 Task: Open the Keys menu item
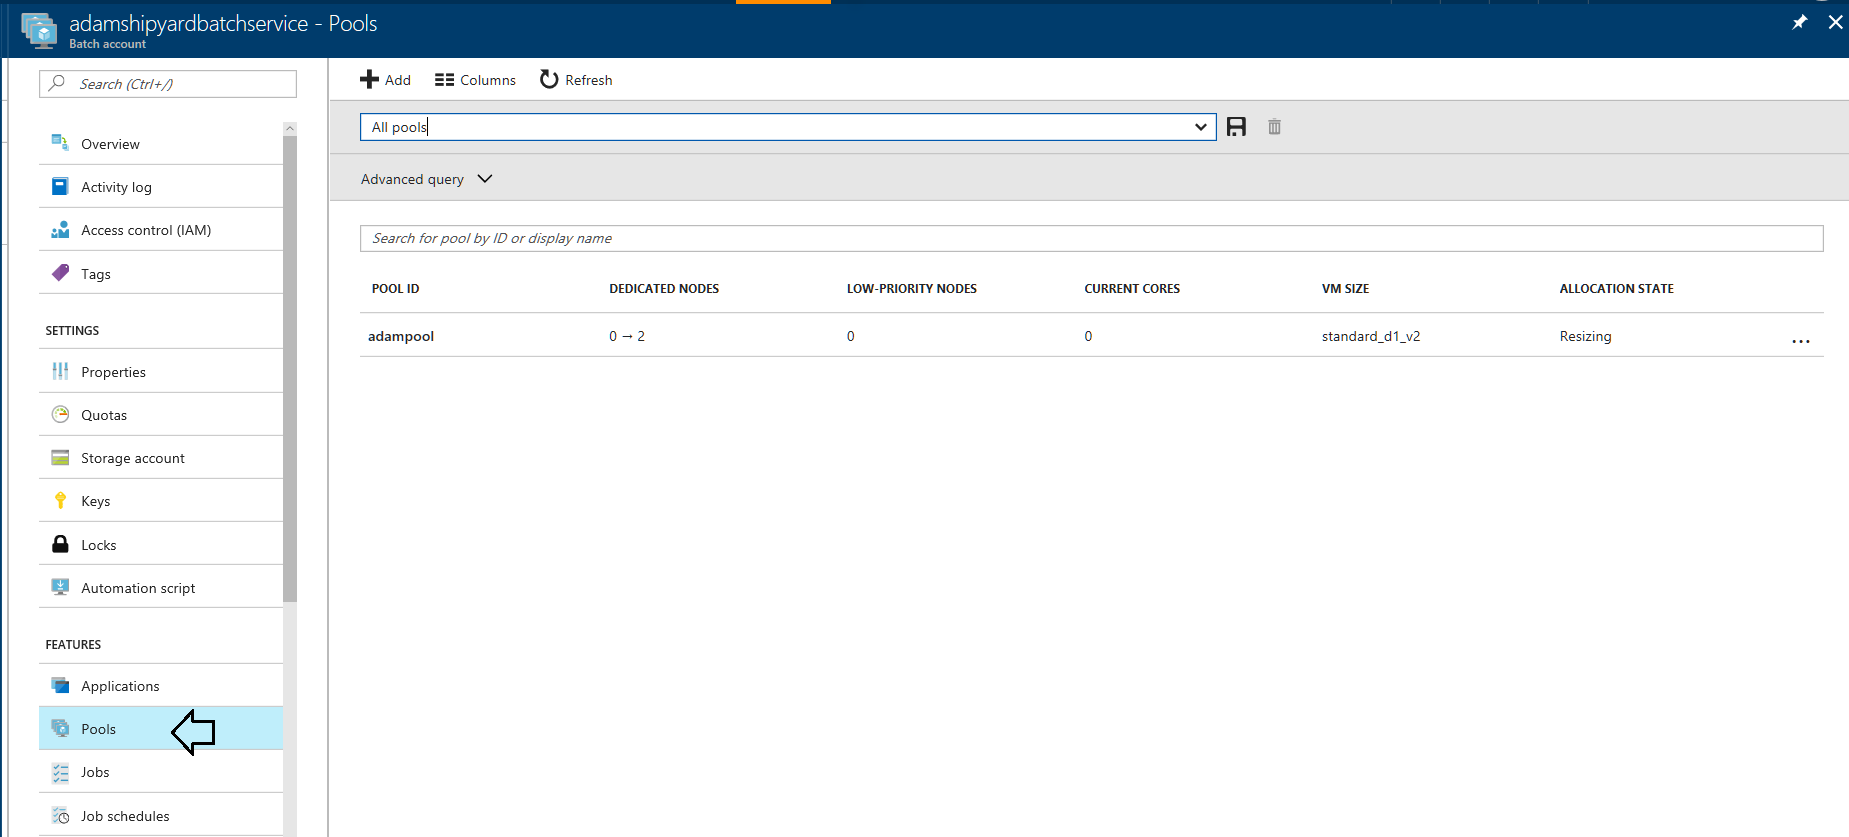tap(161, 501)
